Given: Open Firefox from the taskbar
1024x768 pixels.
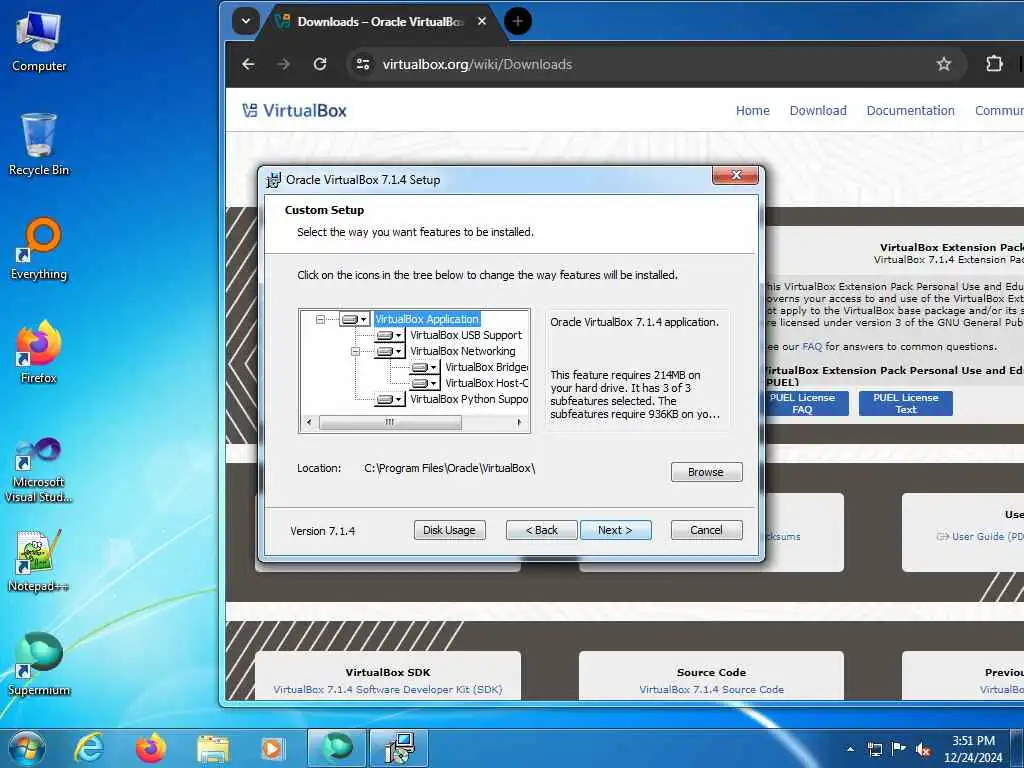Looking at the screenshot, I should (151, 748).
